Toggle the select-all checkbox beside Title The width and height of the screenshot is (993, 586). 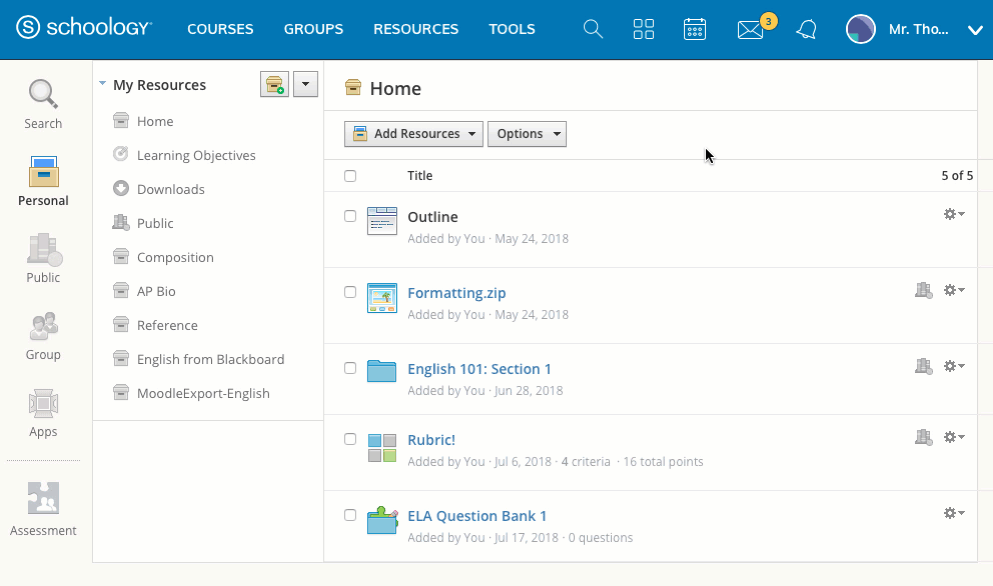pos(350,176)
